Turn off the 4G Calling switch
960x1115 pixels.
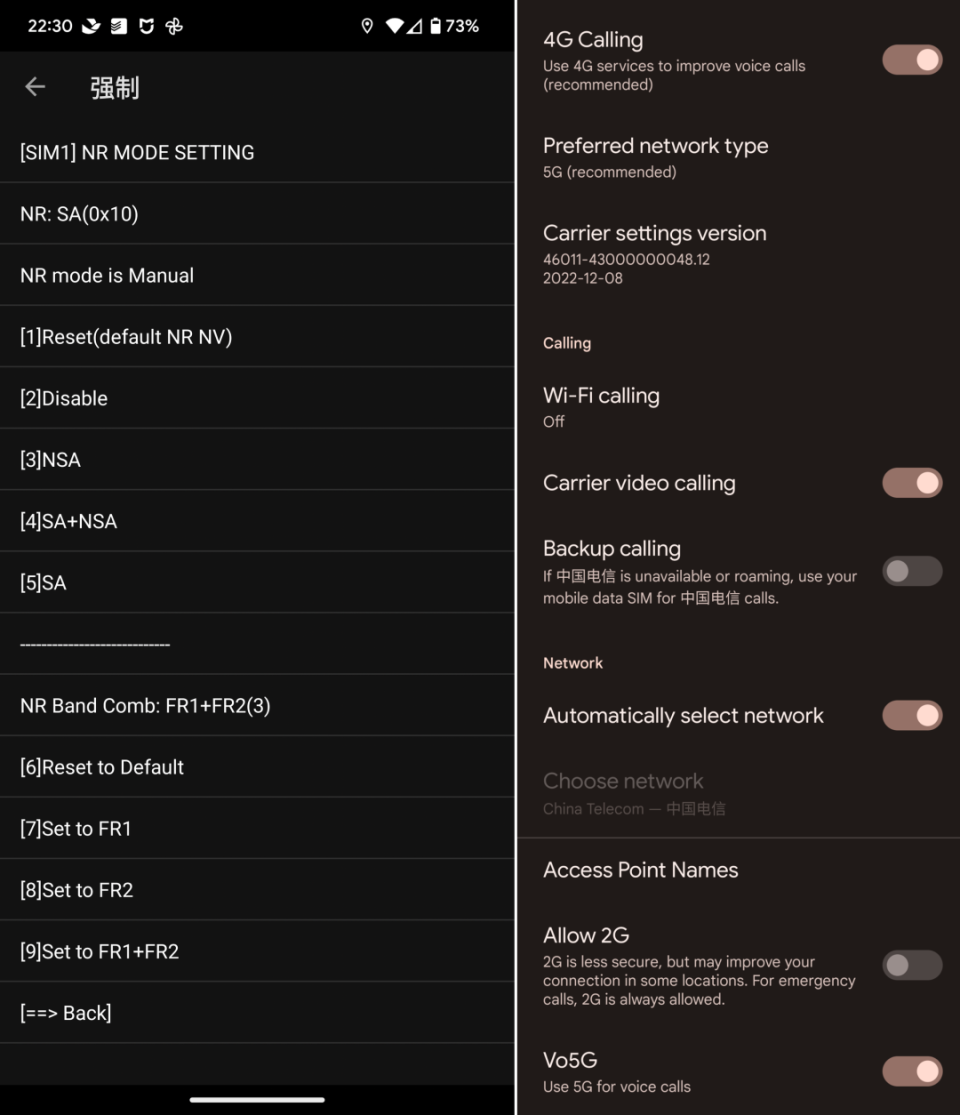click(x=911, y=60)
